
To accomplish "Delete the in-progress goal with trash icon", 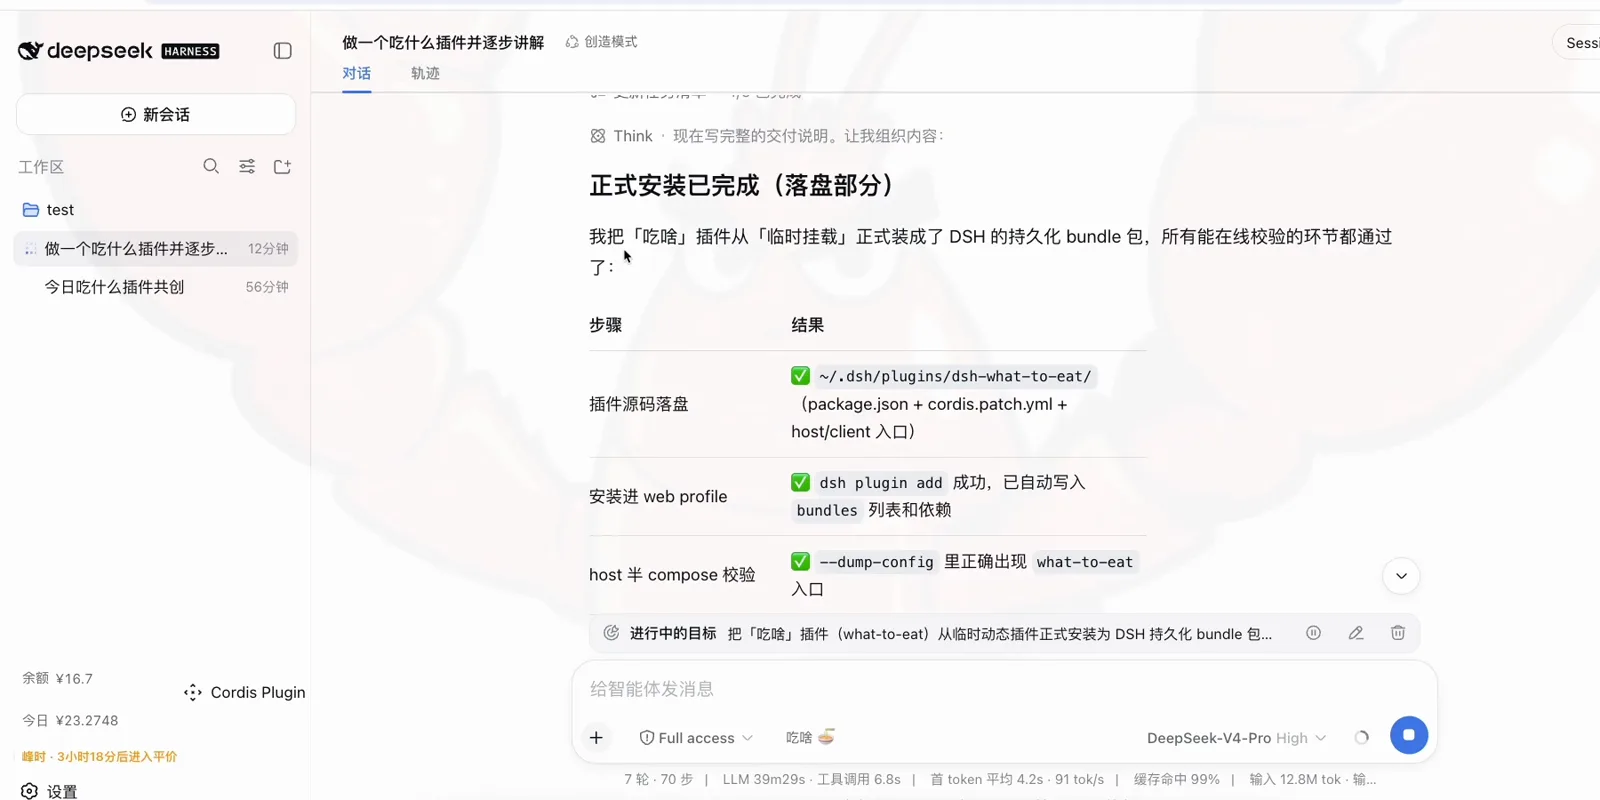I will (1398, 633).
